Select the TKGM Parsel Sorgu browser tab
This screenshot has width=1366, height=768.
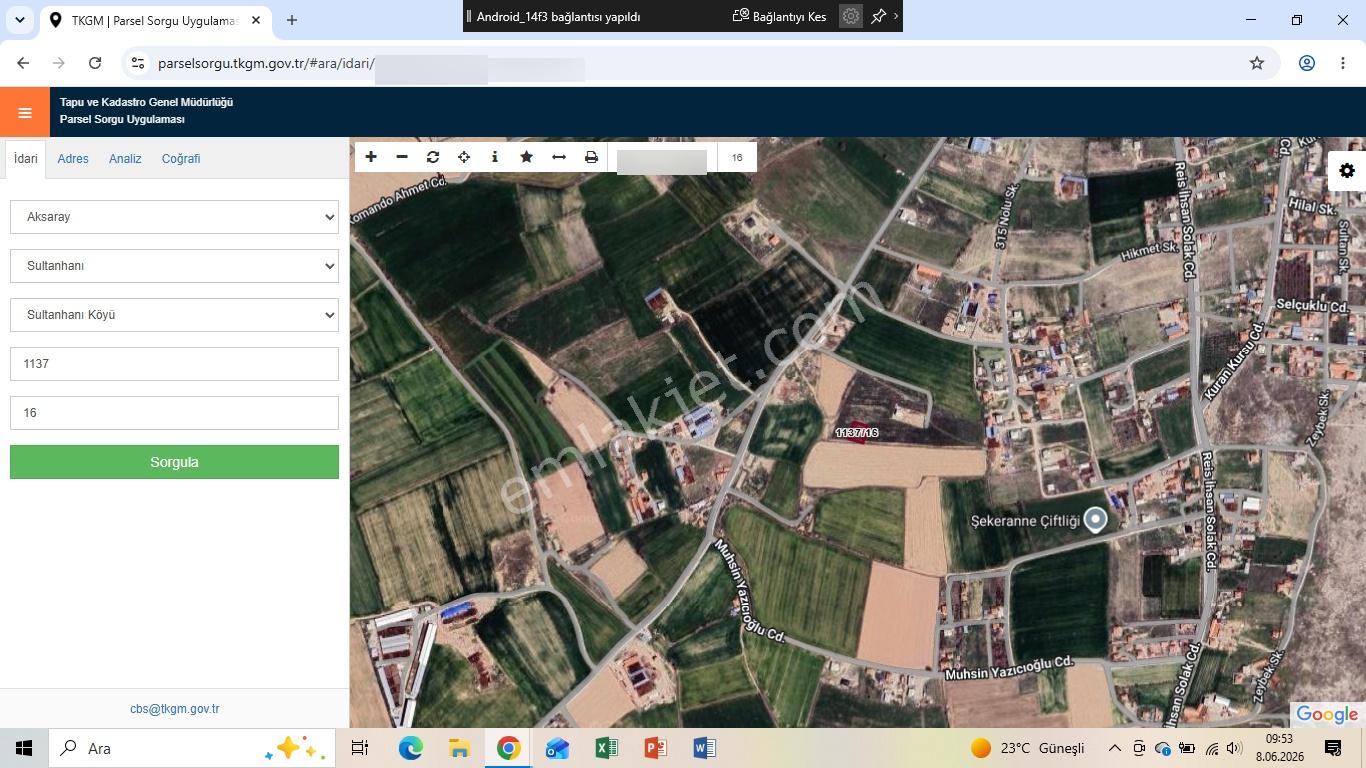[x=155, y=20]
